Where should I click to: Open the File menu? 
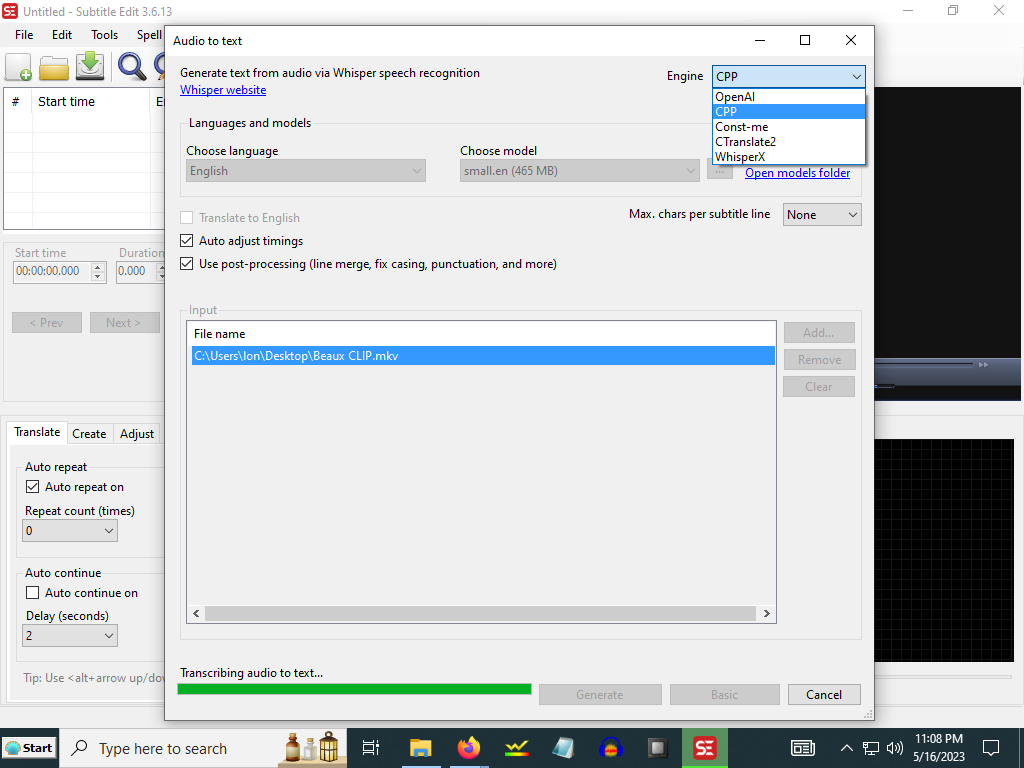[24, 35]
